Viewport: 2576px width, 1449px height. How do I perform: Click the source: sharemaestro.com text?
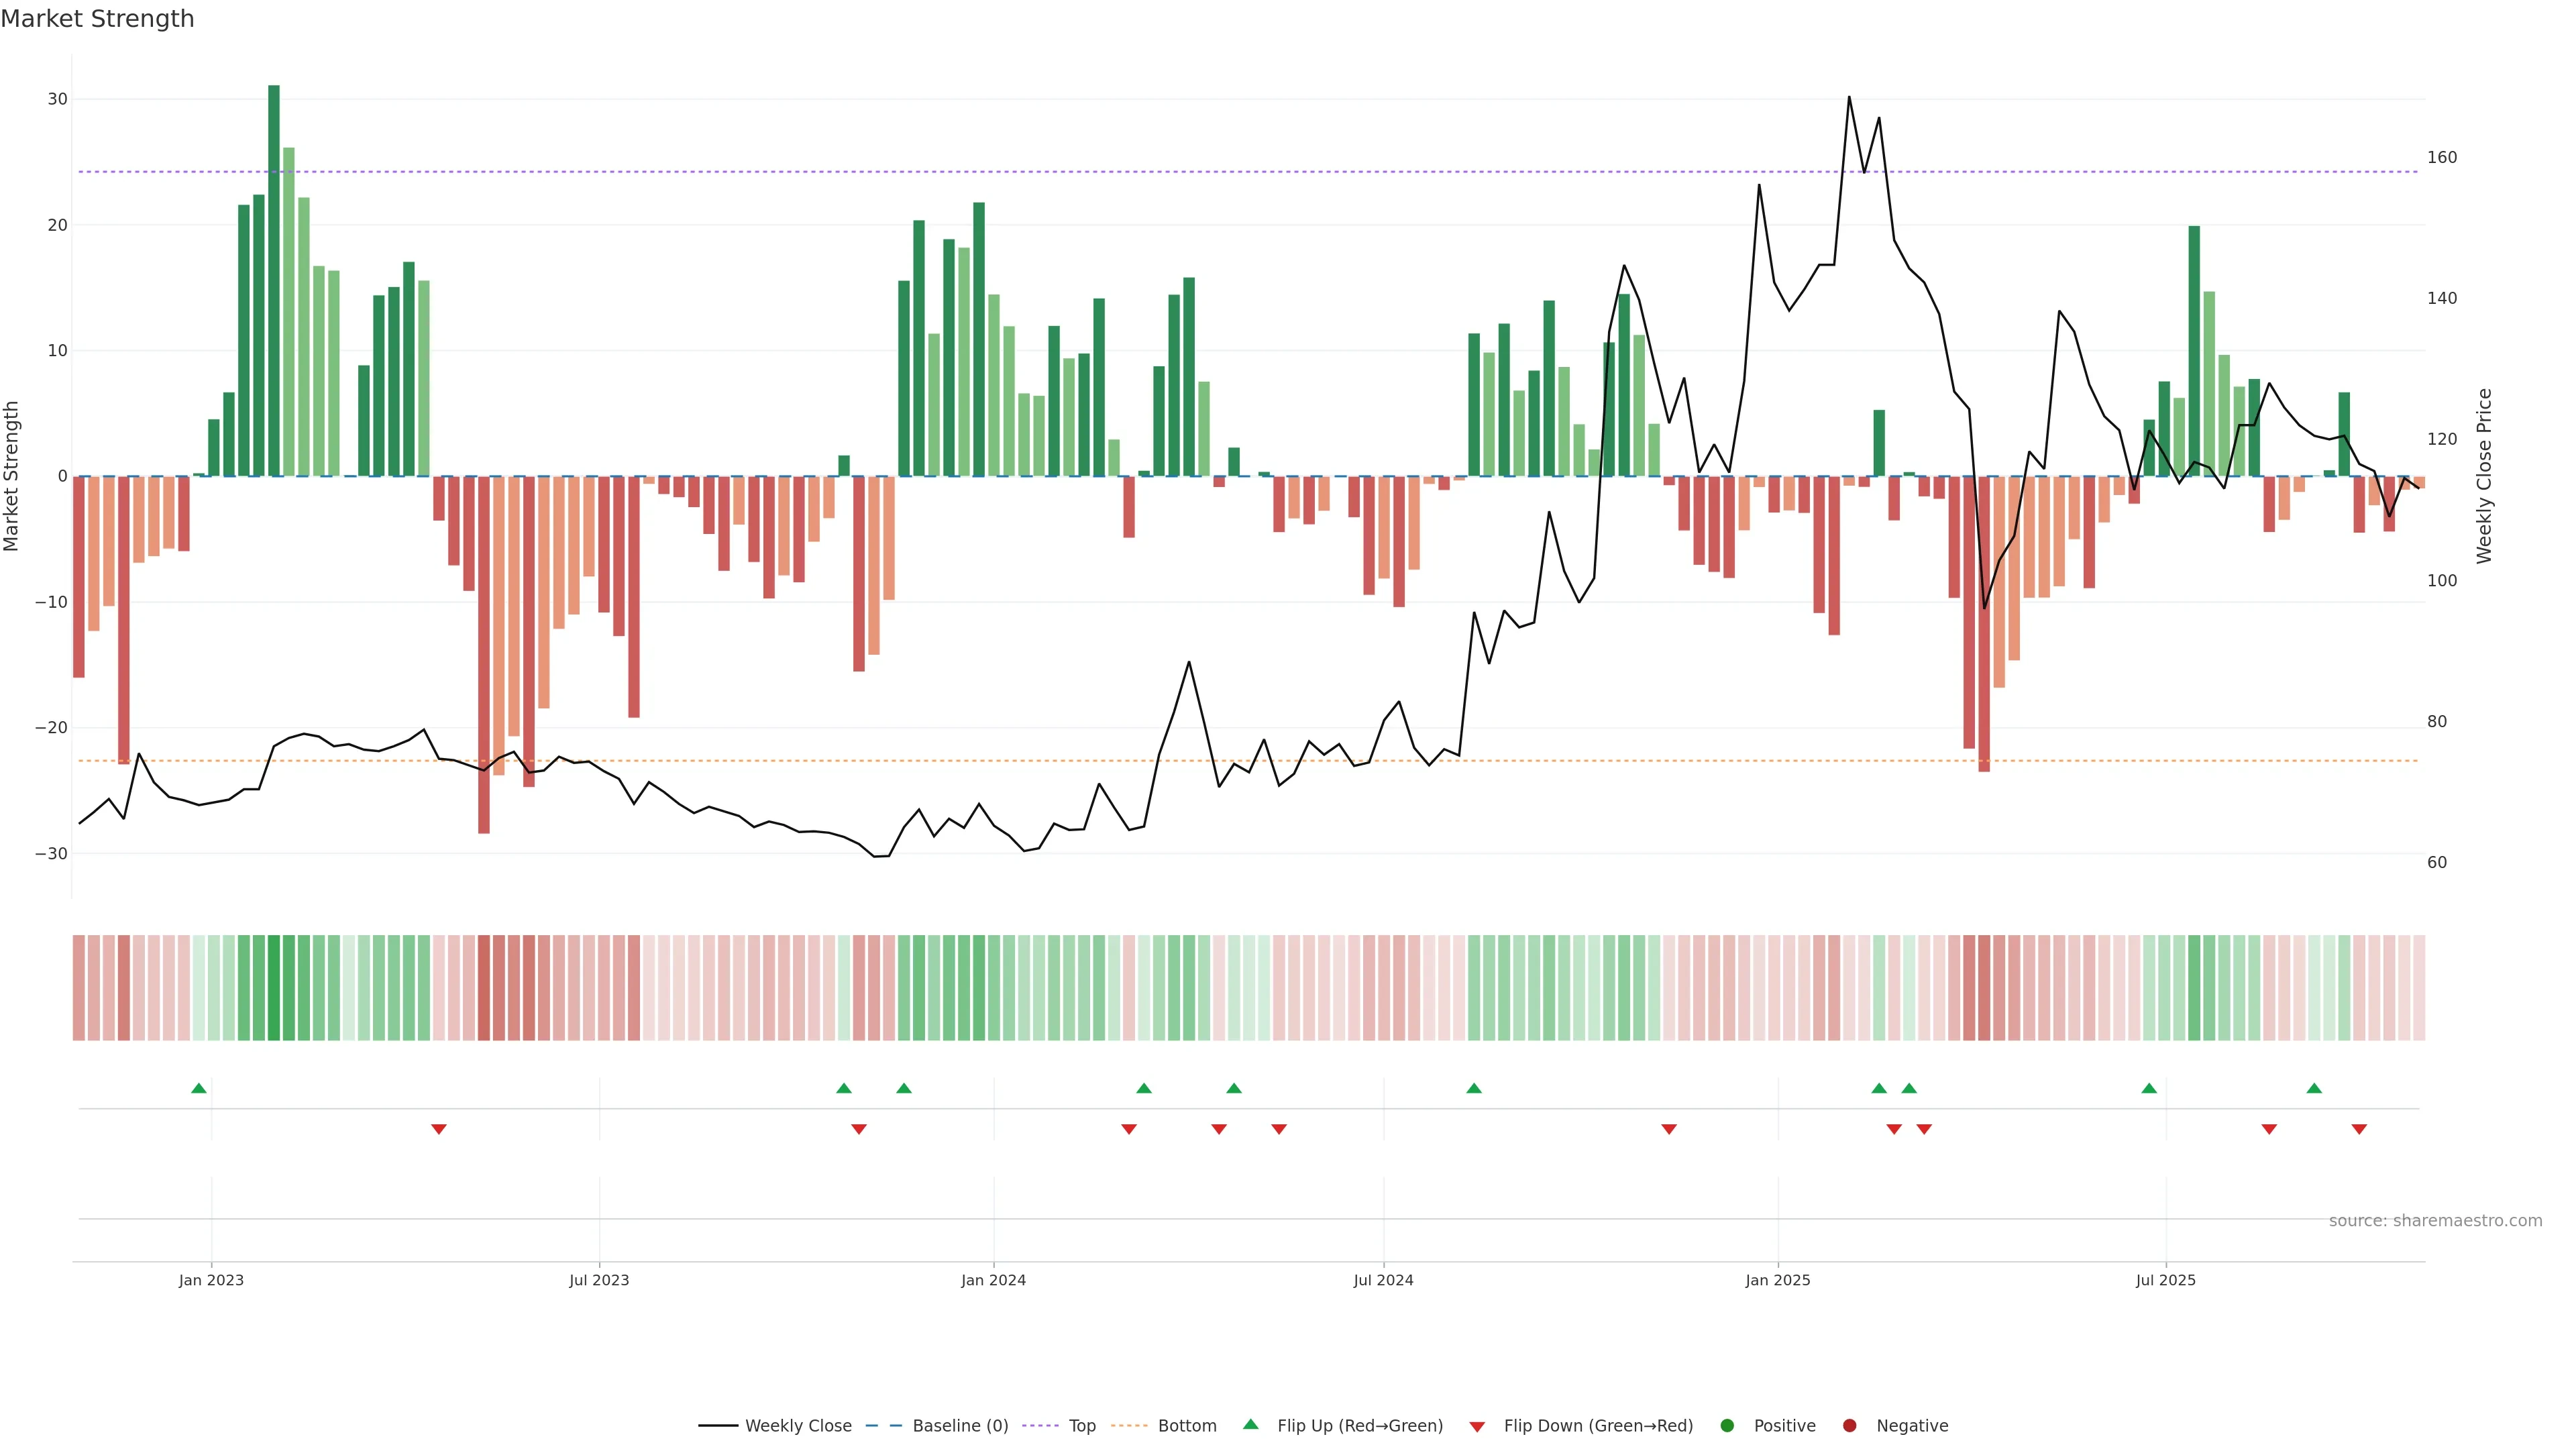(2435, 1221)
